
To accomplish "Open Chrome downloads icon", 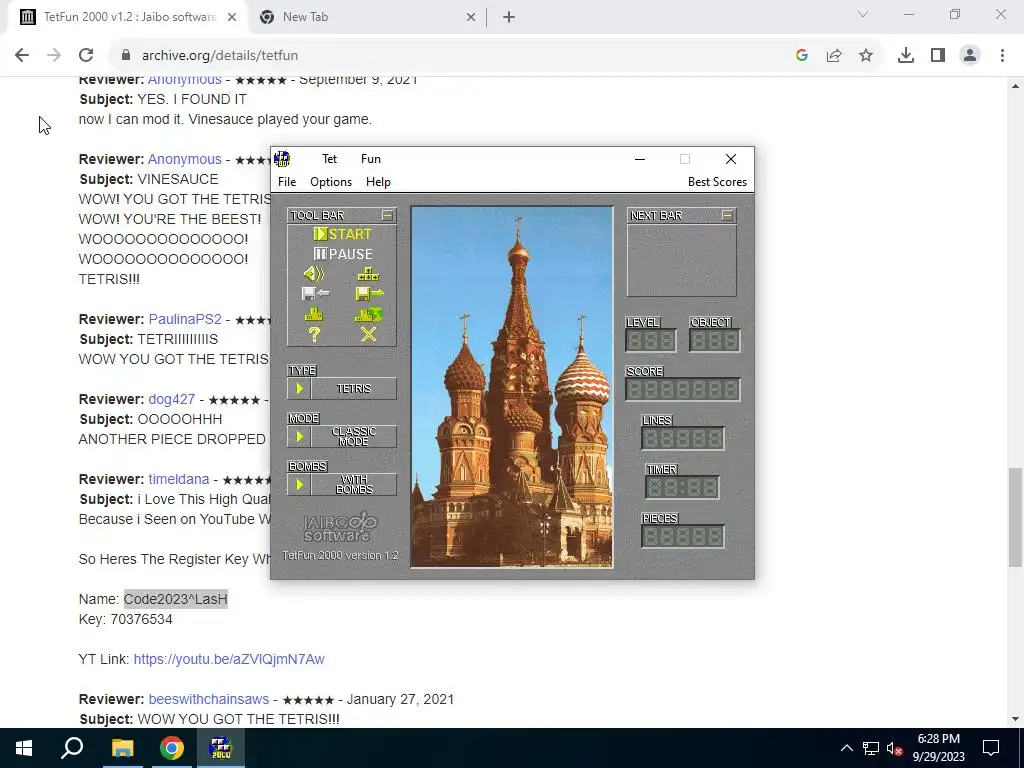I will [x=906, y=56].
